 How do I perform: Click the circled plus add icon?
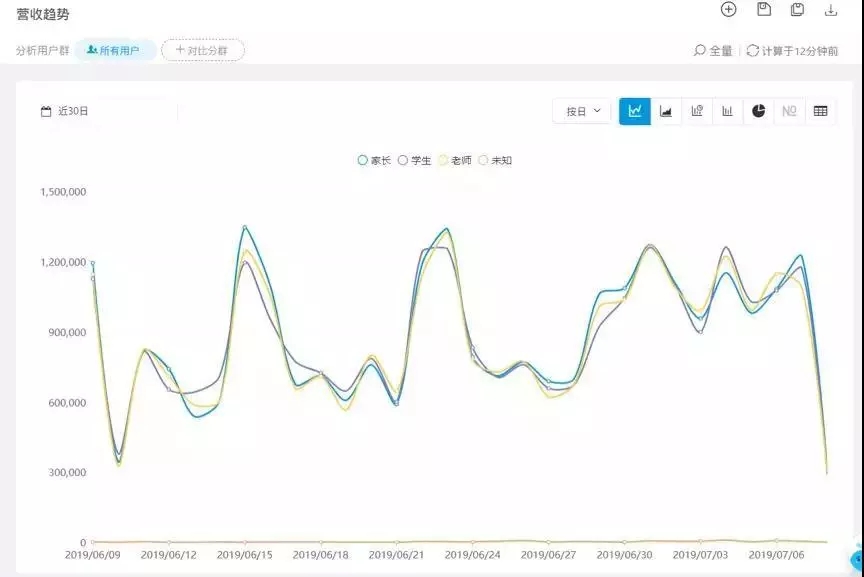[728, 9]
